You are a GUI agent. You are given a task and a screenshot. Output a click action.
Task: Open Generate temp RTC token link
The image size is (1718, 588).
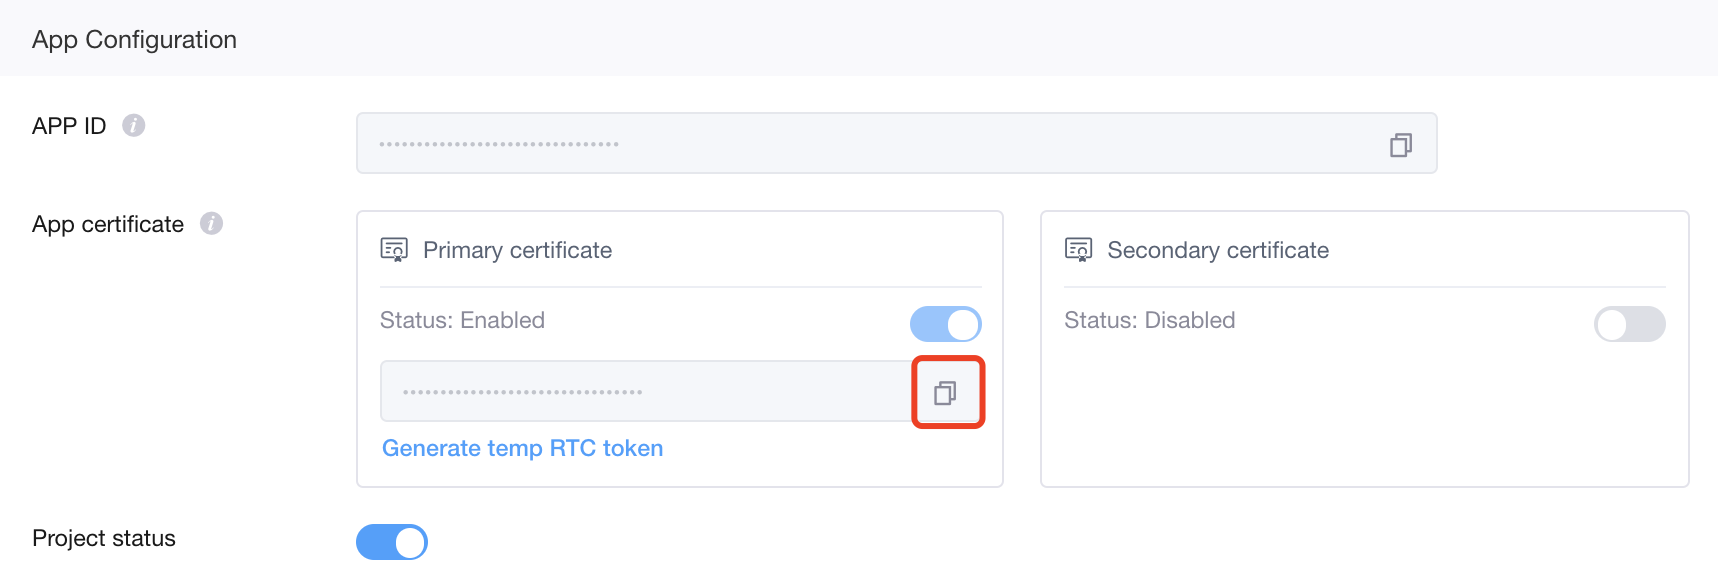tap(522, 448)
